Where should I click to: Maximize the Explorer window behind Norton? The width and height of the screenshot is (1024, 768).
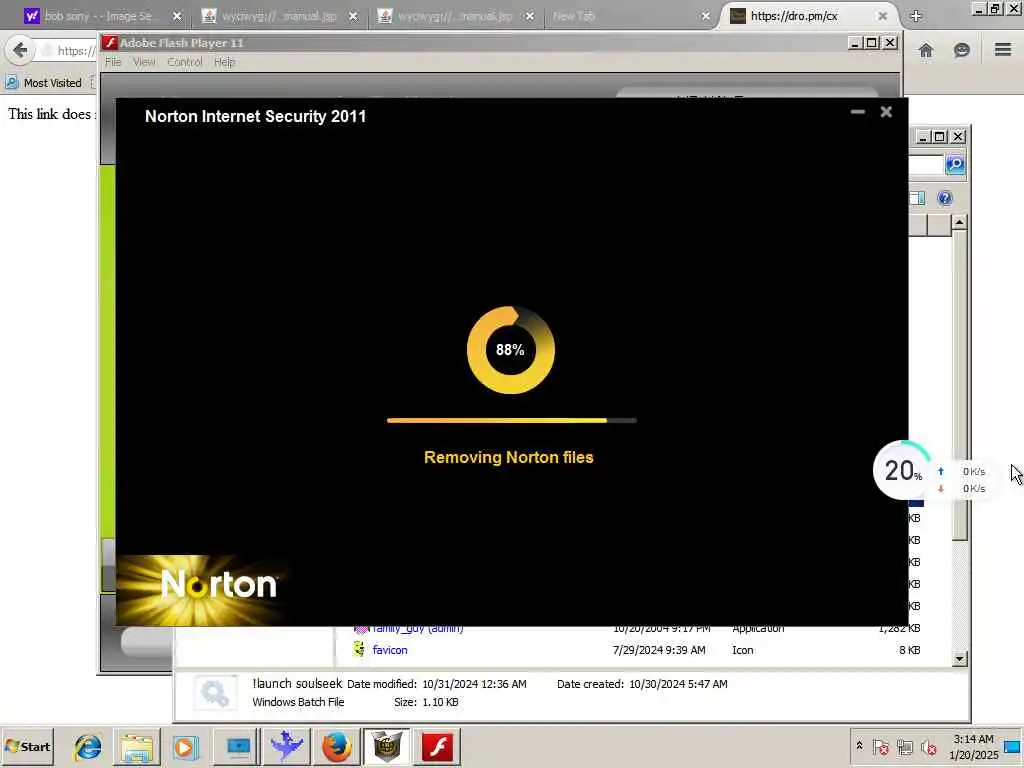coord(940,136)
